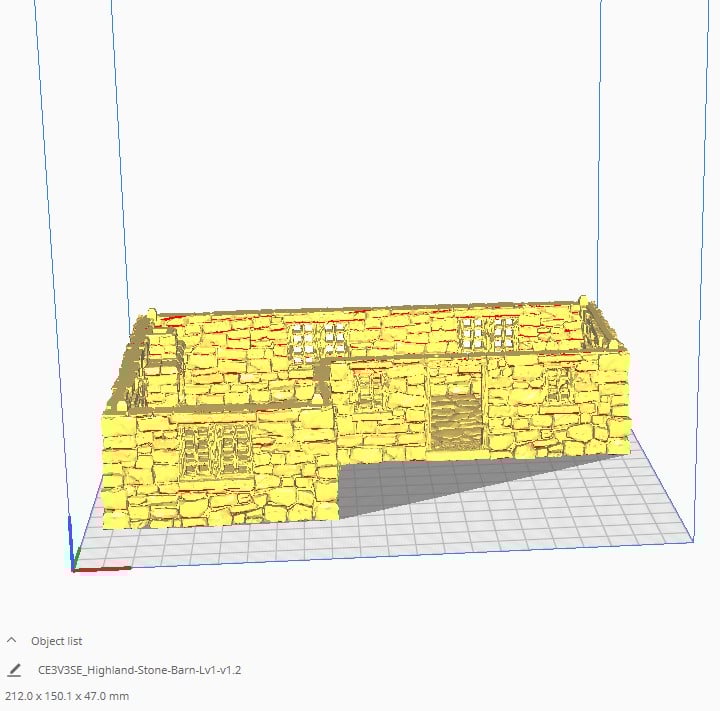Click the pencil edit icon beside filename
Viewport: 720px width, 711px height.
(14, 670)
